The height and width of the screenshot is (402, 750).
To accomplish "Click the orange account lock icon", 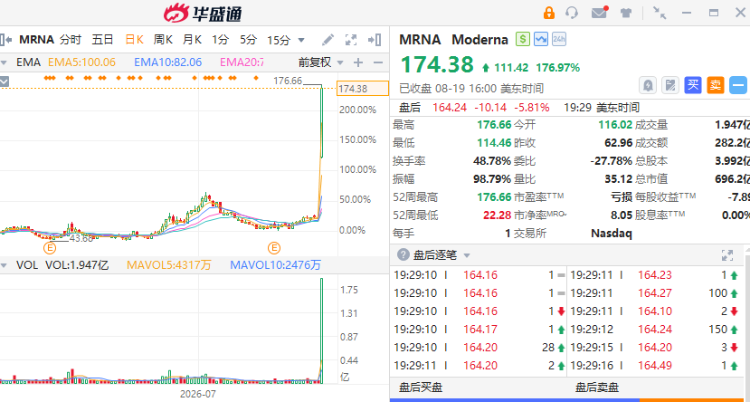I will click(x=549, y=12).
